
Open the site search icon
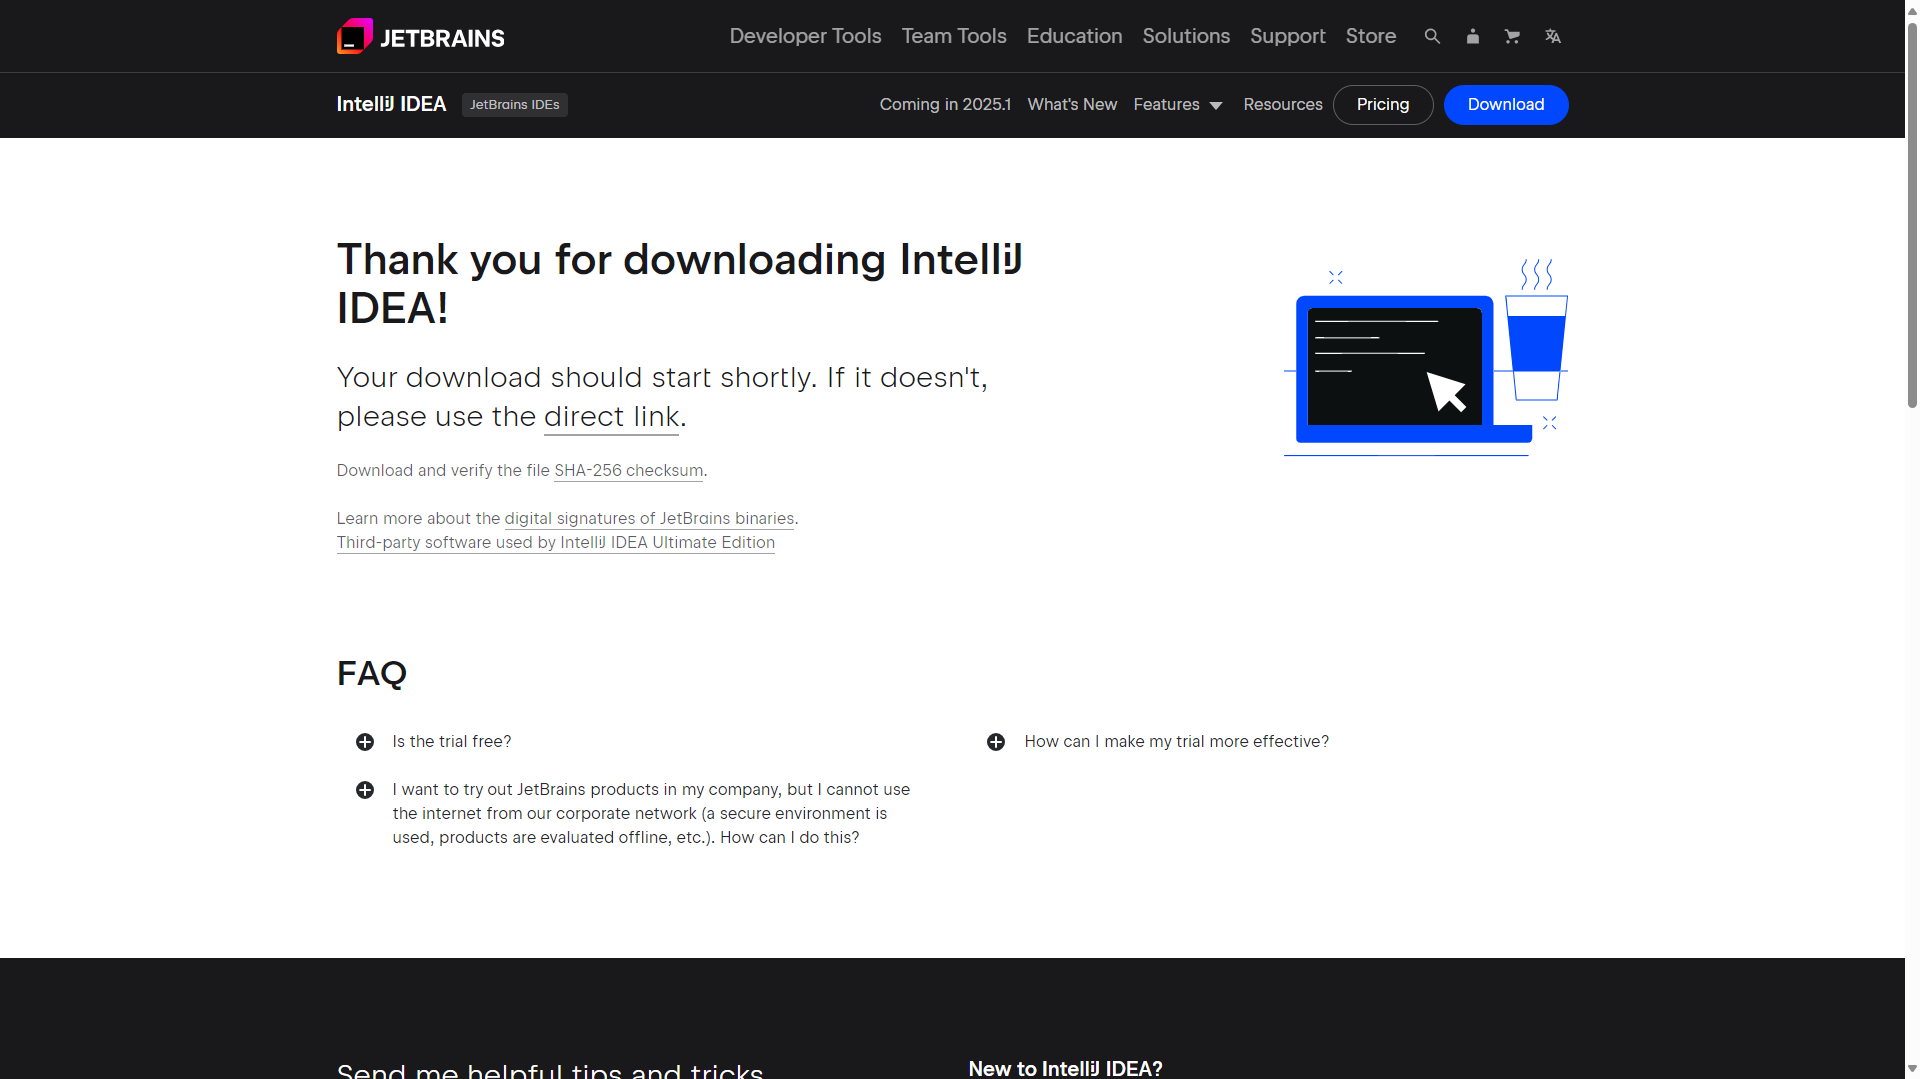point(1432,36)
